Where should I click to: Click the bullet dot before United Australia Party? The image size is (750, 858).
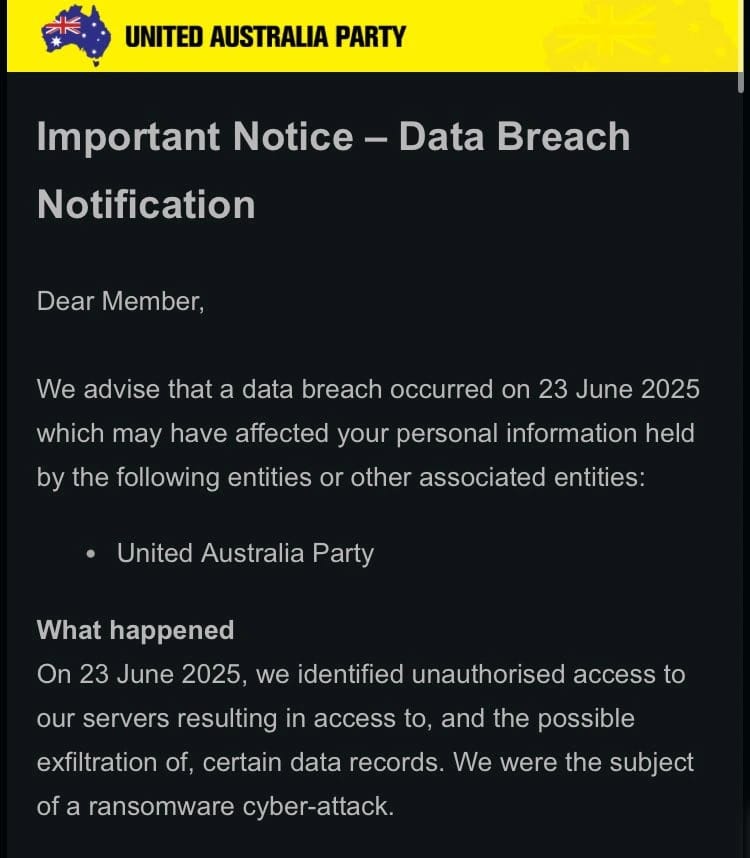[x=91, y=554]
